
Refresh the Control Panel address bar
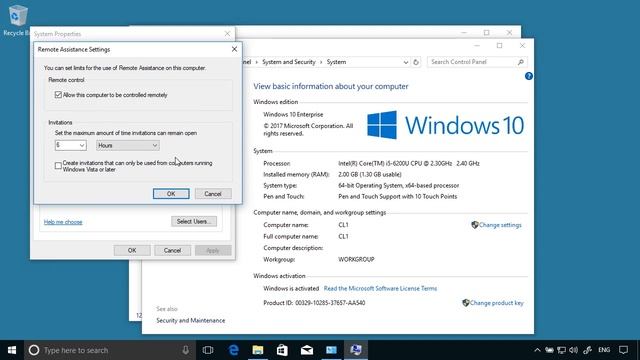tap(416, 62)
